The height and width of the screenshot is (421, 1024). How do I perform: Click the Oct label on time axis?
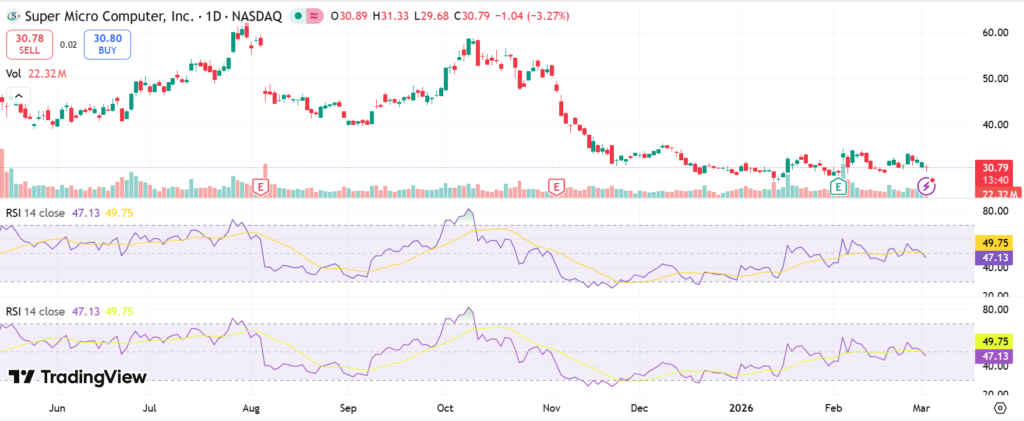(445, 408)
